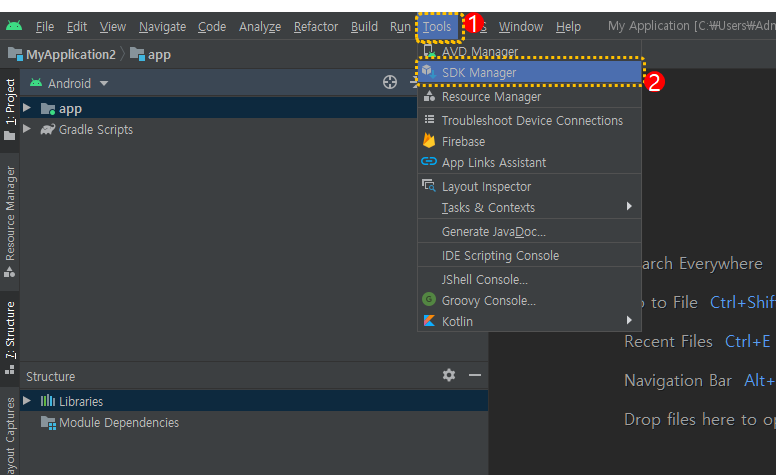
Task: Click the Android Studio logo icon
Action: coord(14,26)
